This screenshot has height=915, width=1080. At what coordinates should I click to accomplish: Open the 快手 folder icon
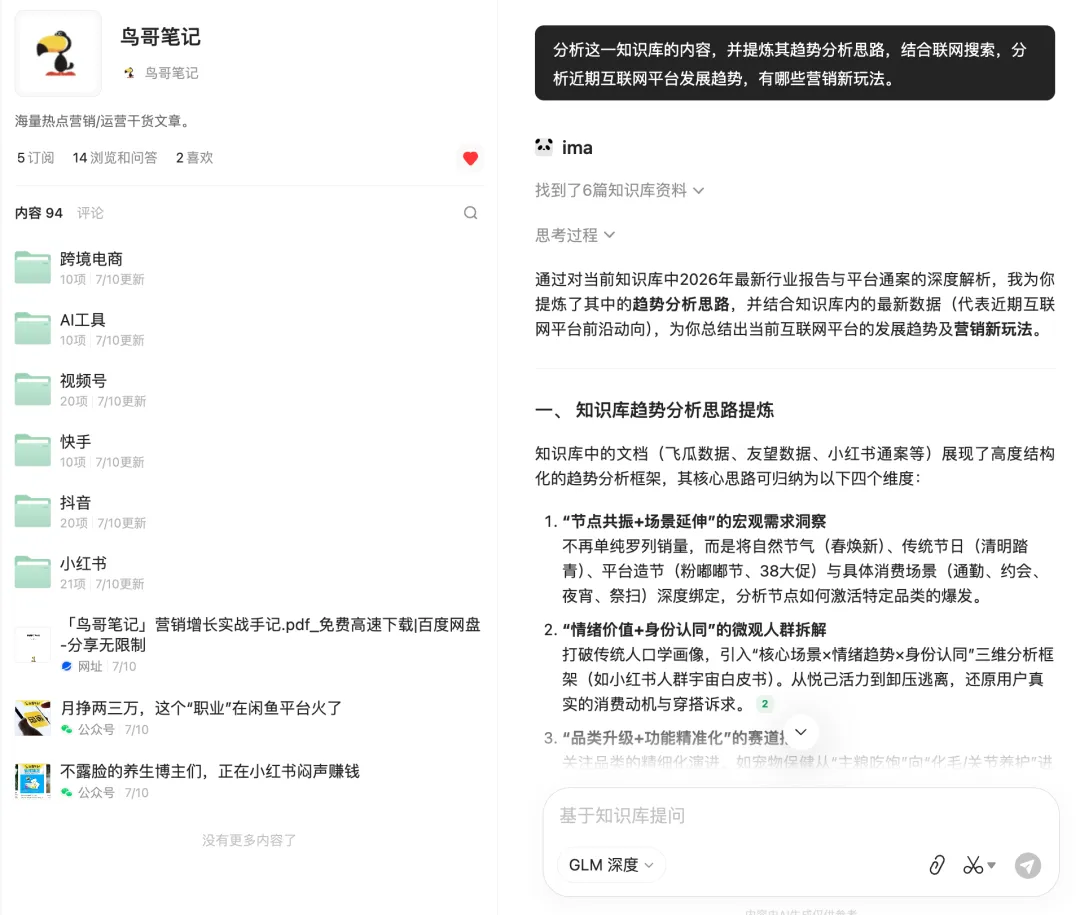32,450
